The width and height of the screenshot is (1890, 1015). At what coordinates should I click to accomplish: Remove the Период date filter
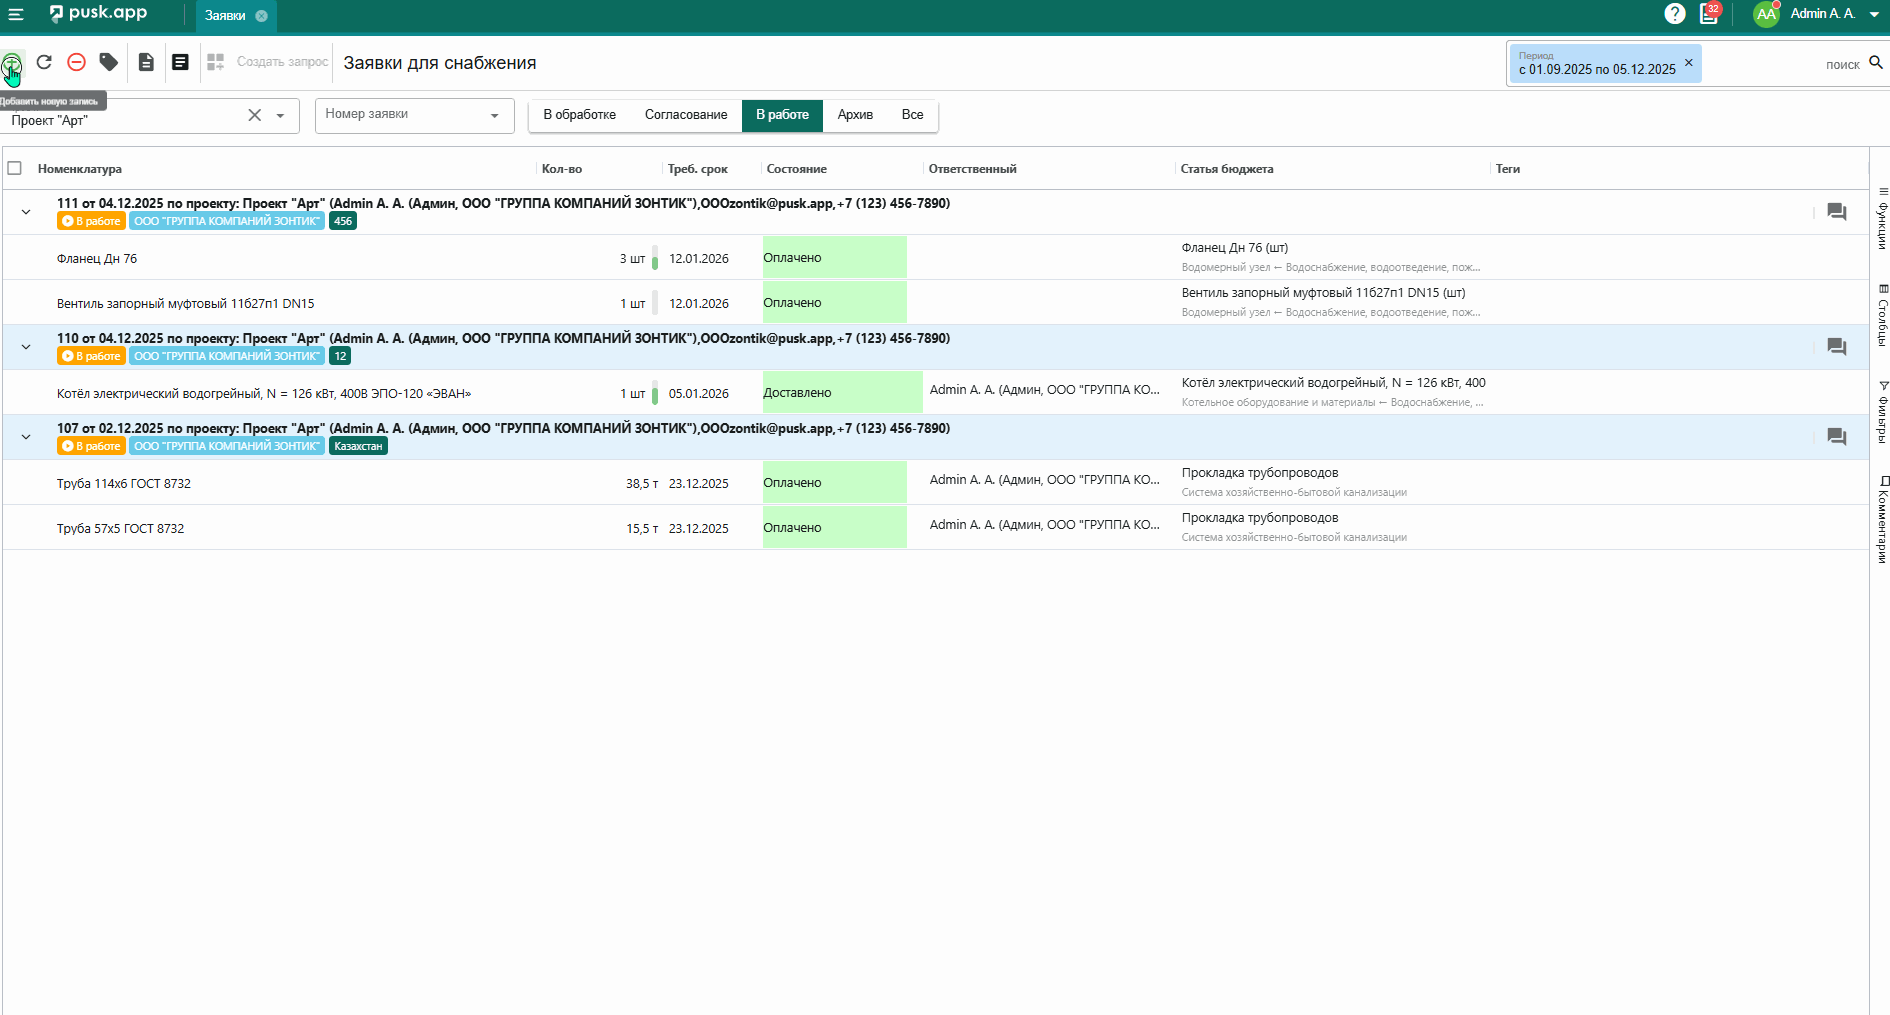(1689, 62)
